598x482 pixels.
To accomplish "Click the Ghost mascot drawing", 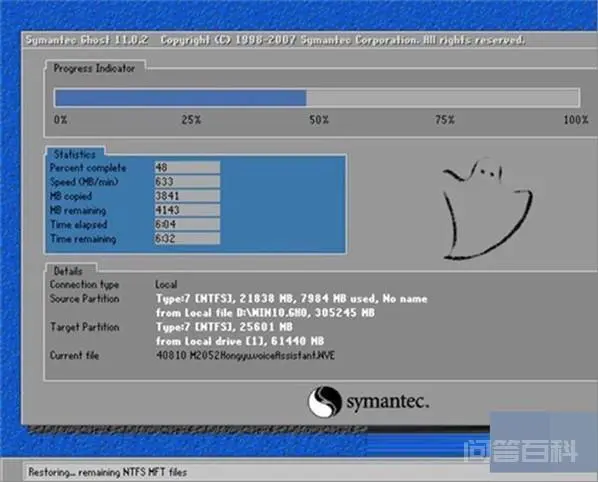I will [487, 209].
